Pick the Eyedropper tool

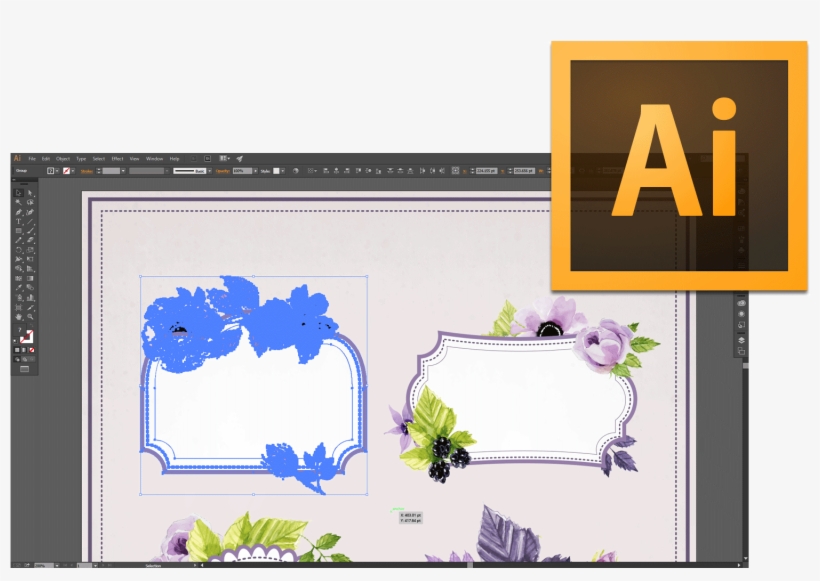[x=18, y=287]
